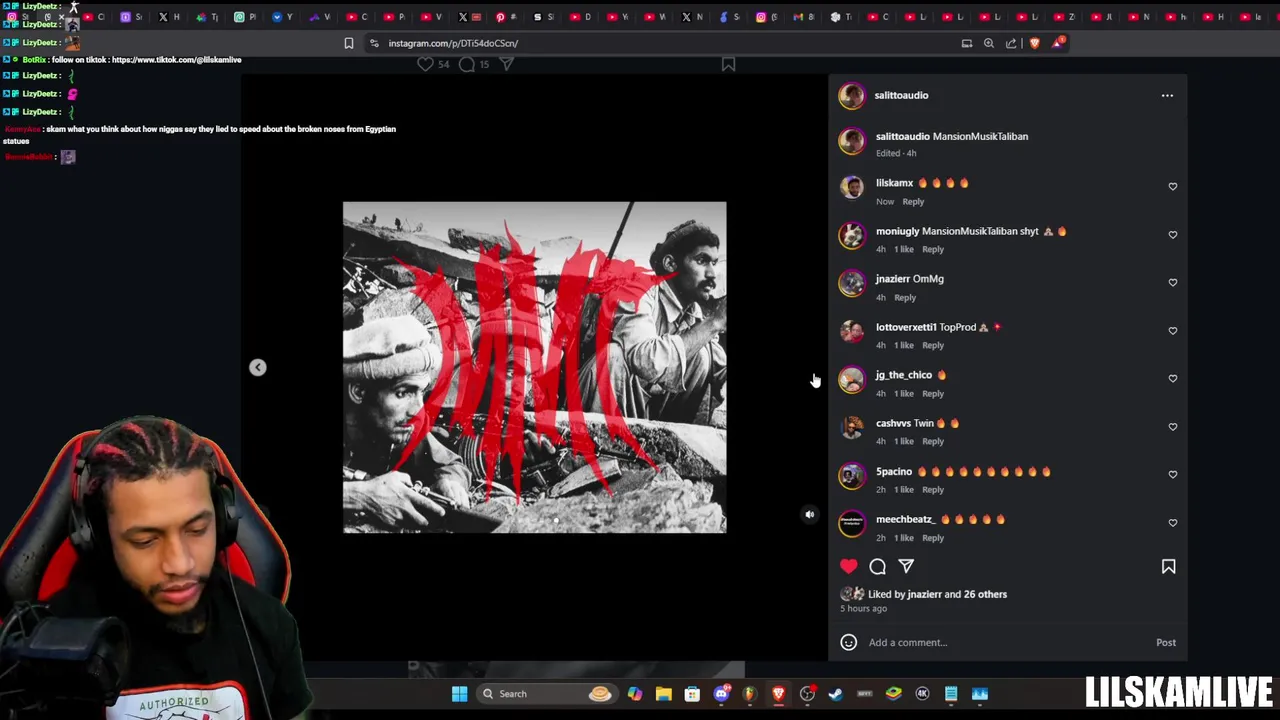
Task: Open jnazierr in the Liked by line
Action: coord(924,594)
